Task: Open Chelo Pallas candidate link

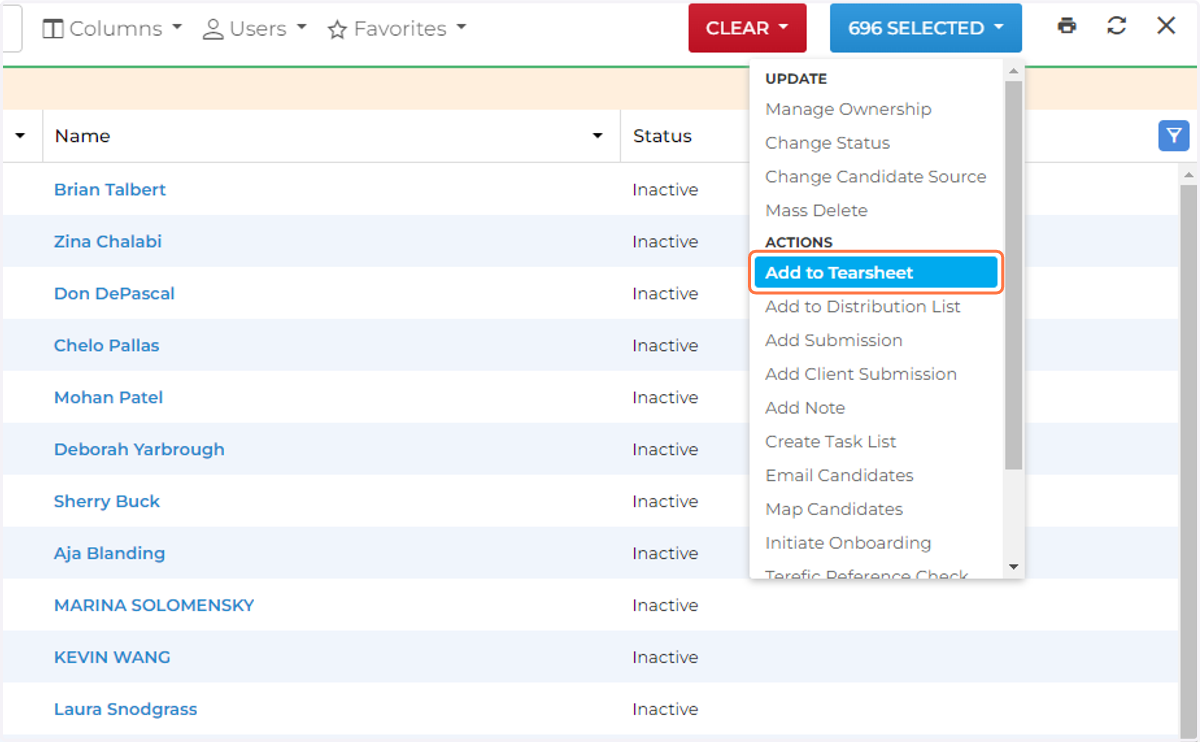Action: [x=106, y=346]
